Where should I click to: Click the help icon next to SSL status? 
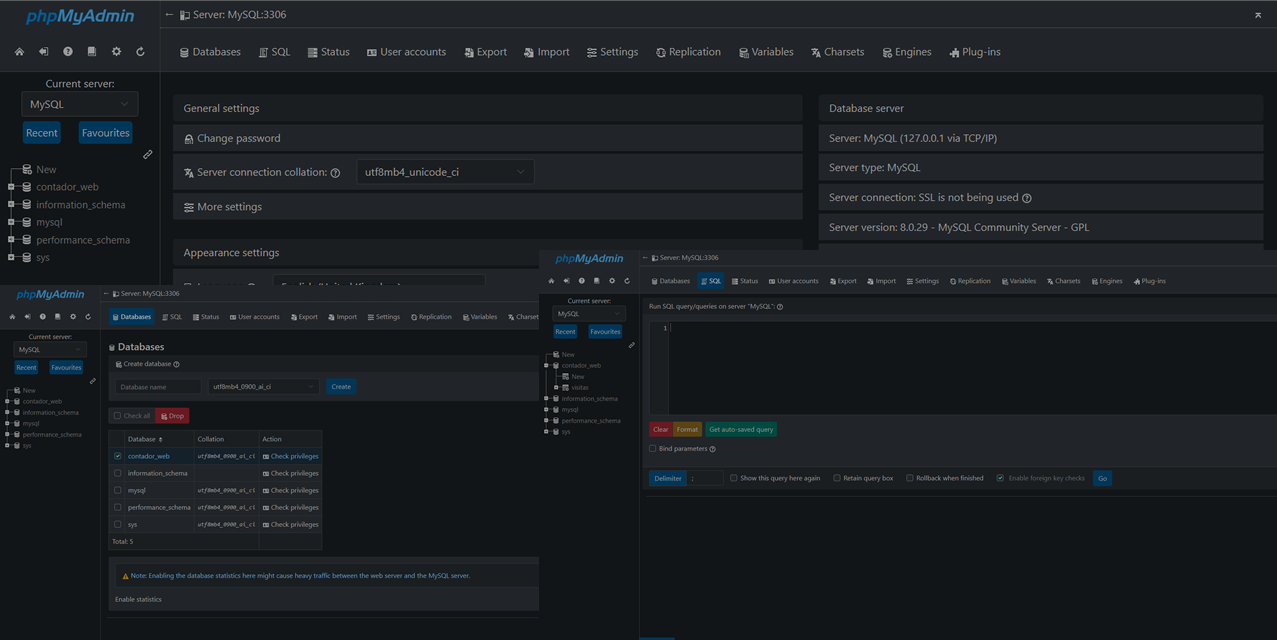coord(1027,198)
